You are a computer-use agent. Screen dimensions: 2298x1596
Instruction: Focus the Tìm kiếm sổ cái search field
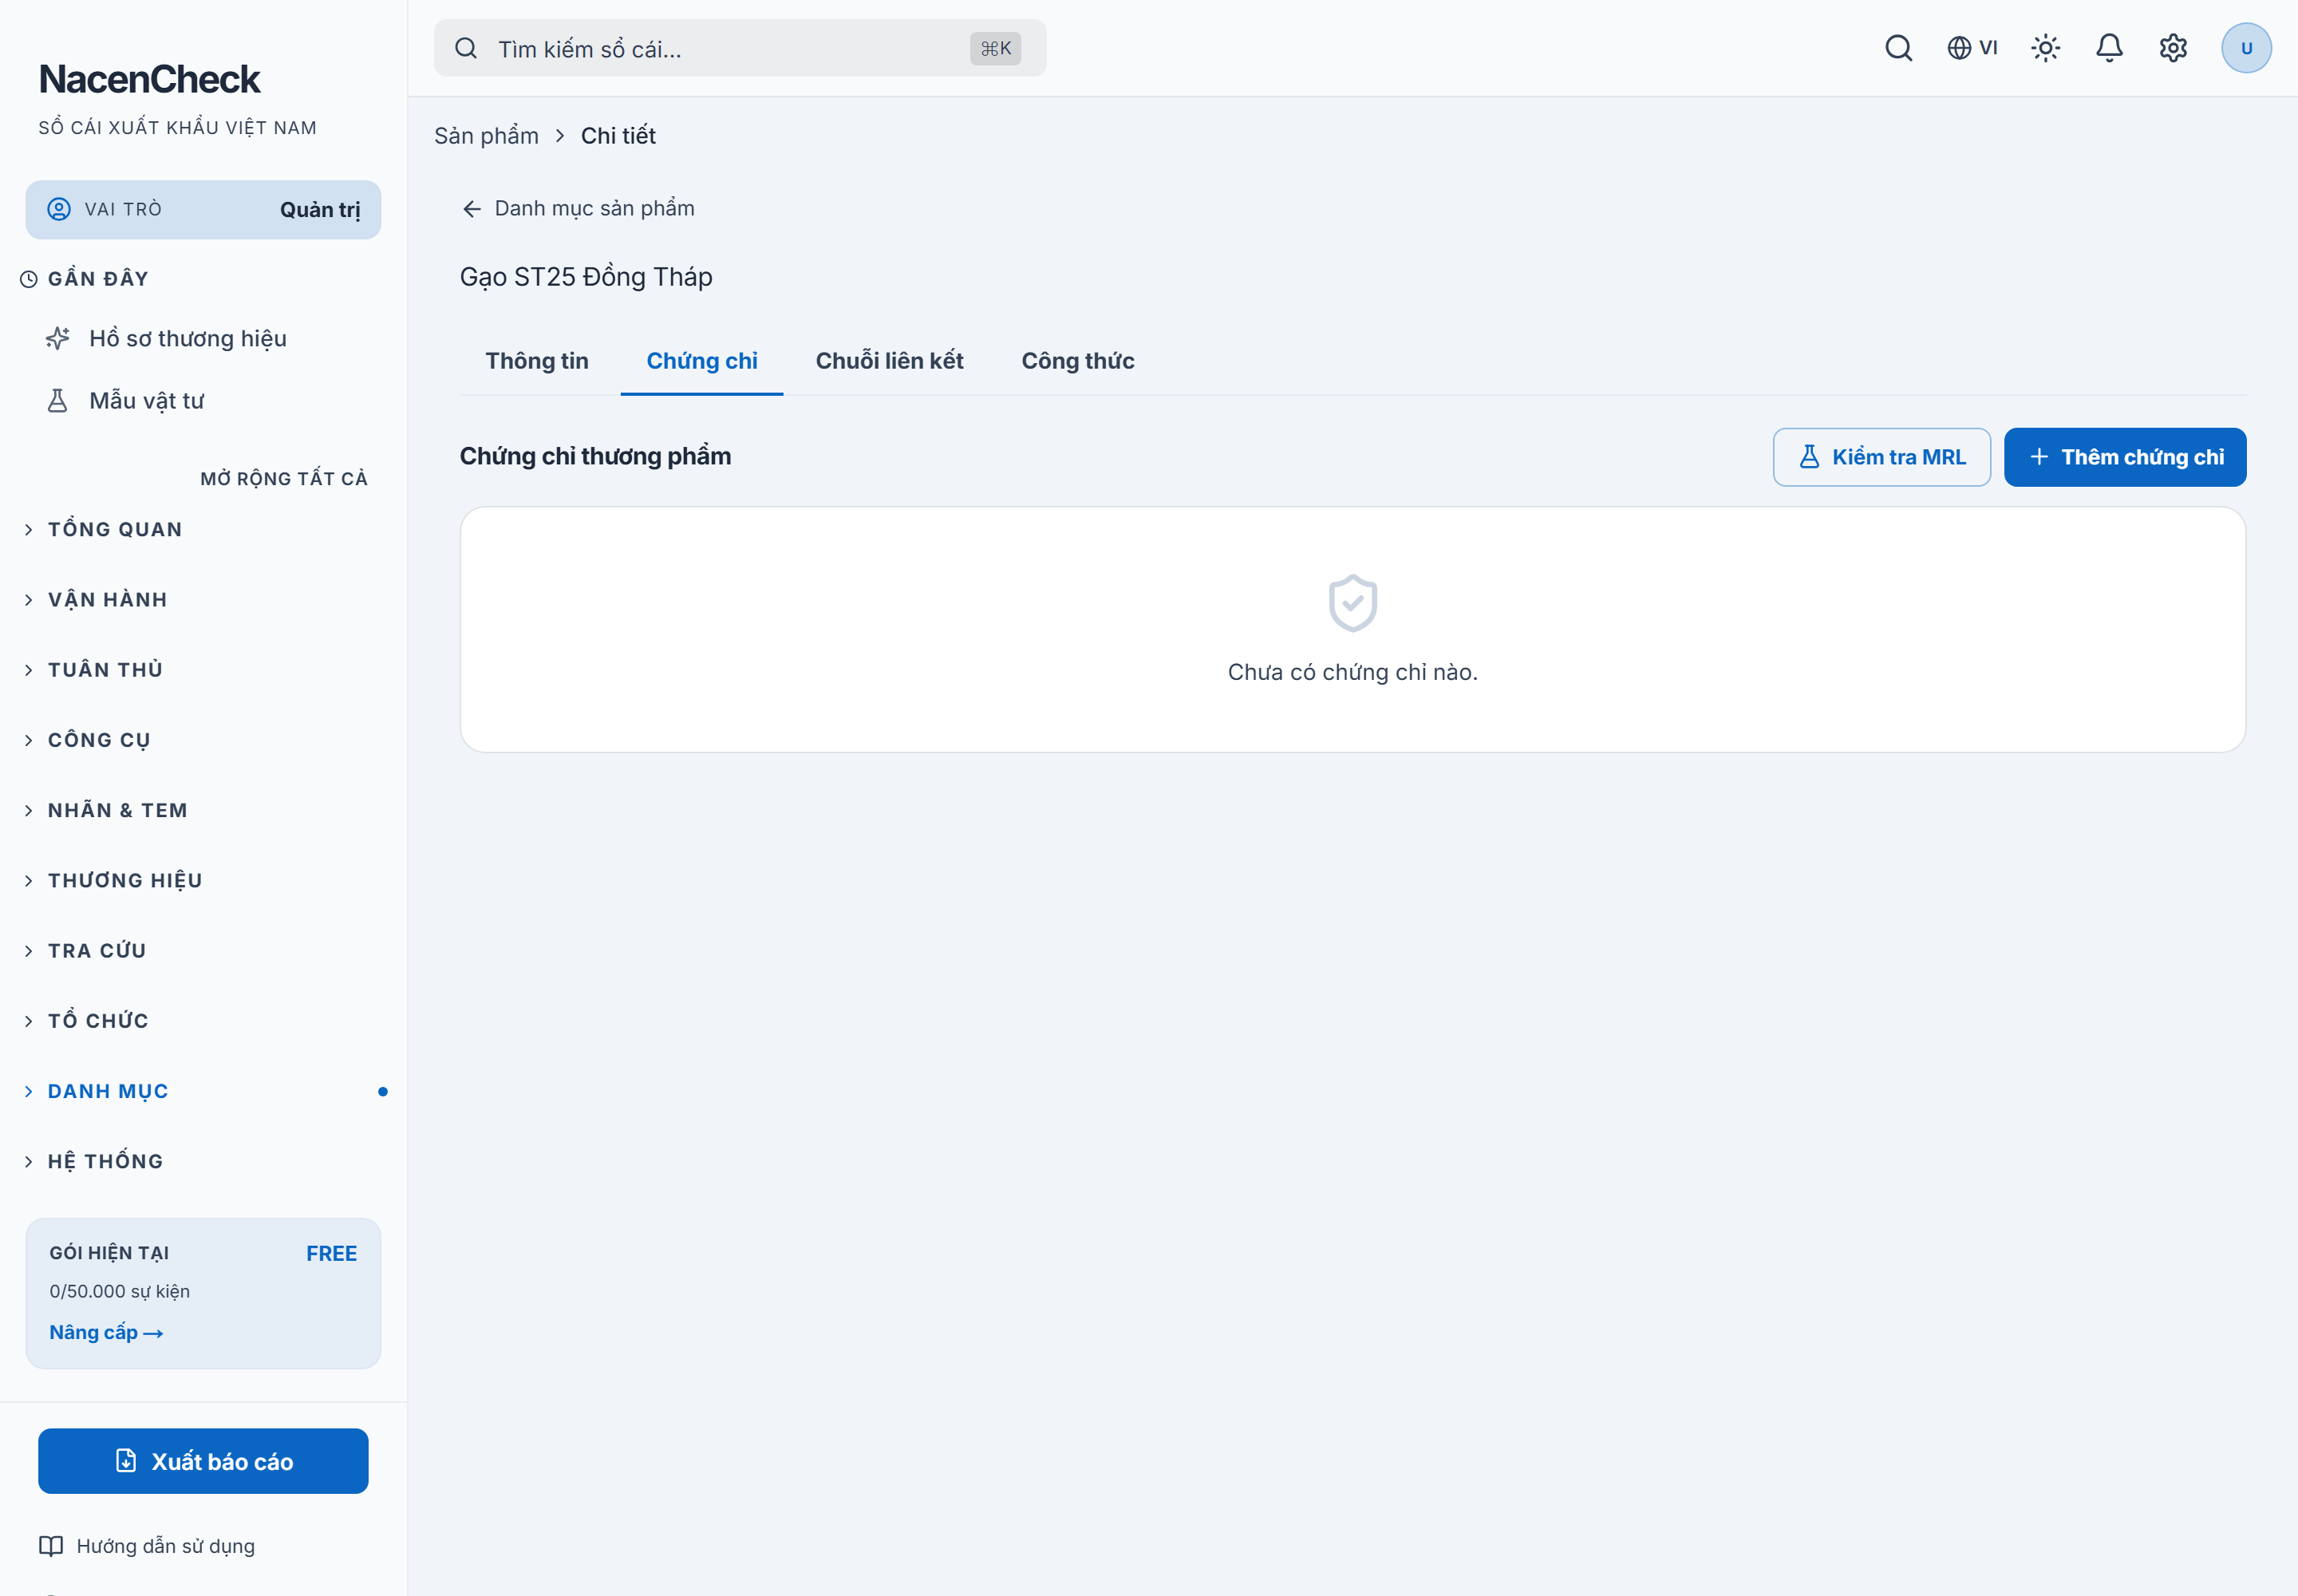tap(740, 48)
